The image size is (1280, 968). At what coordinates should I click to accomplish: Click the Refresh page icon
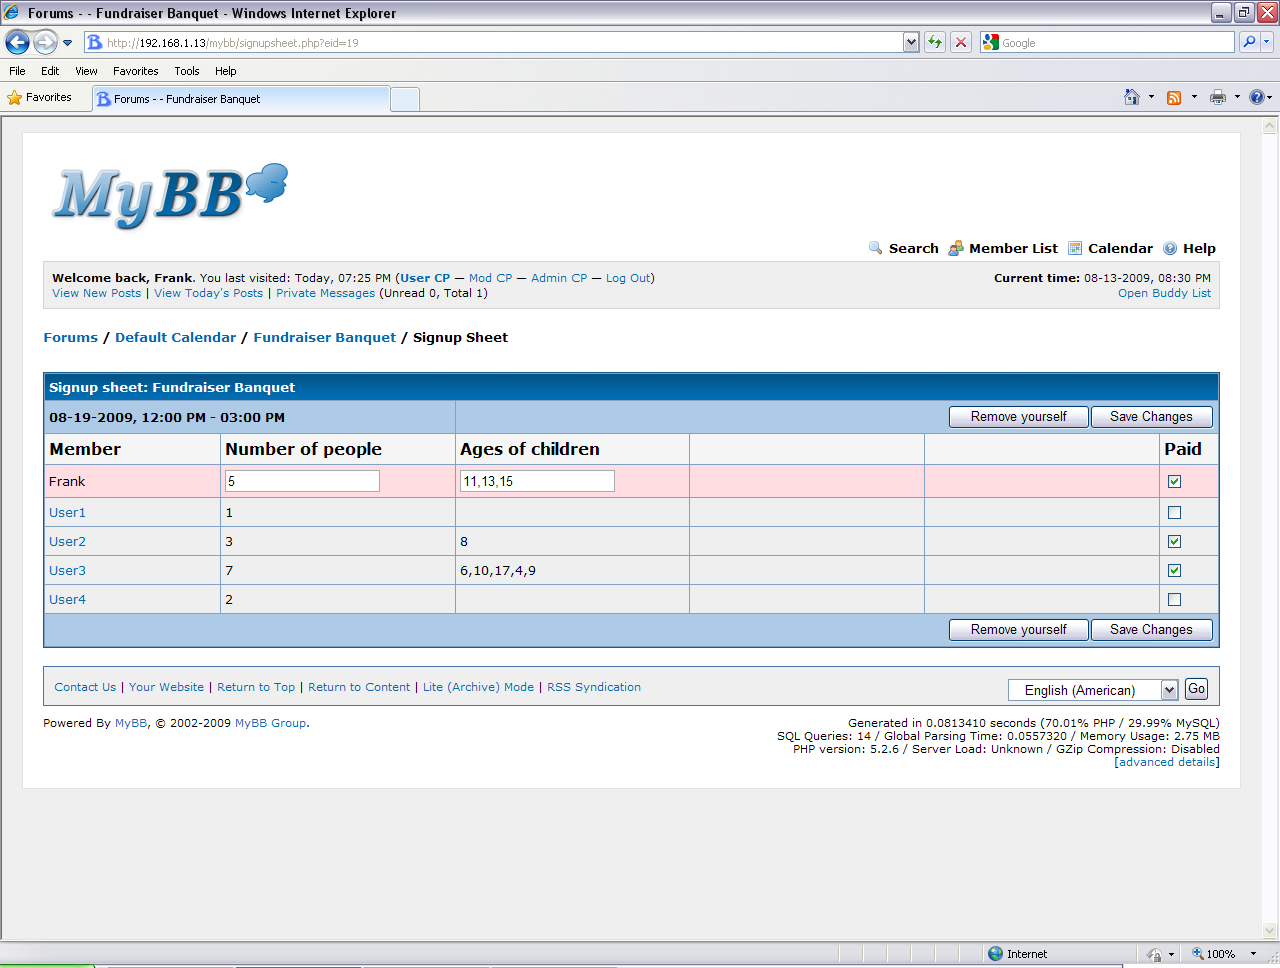935,42
